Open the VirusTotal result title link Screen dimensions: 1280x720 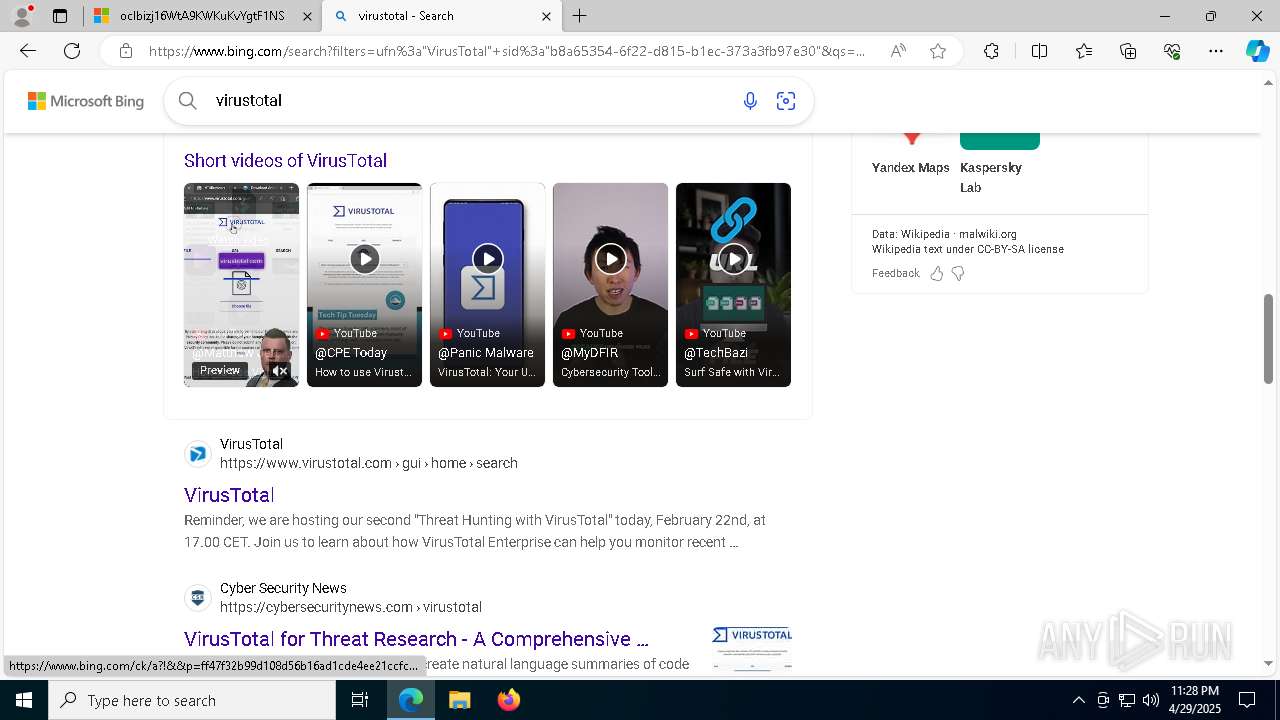coord(229,495)
